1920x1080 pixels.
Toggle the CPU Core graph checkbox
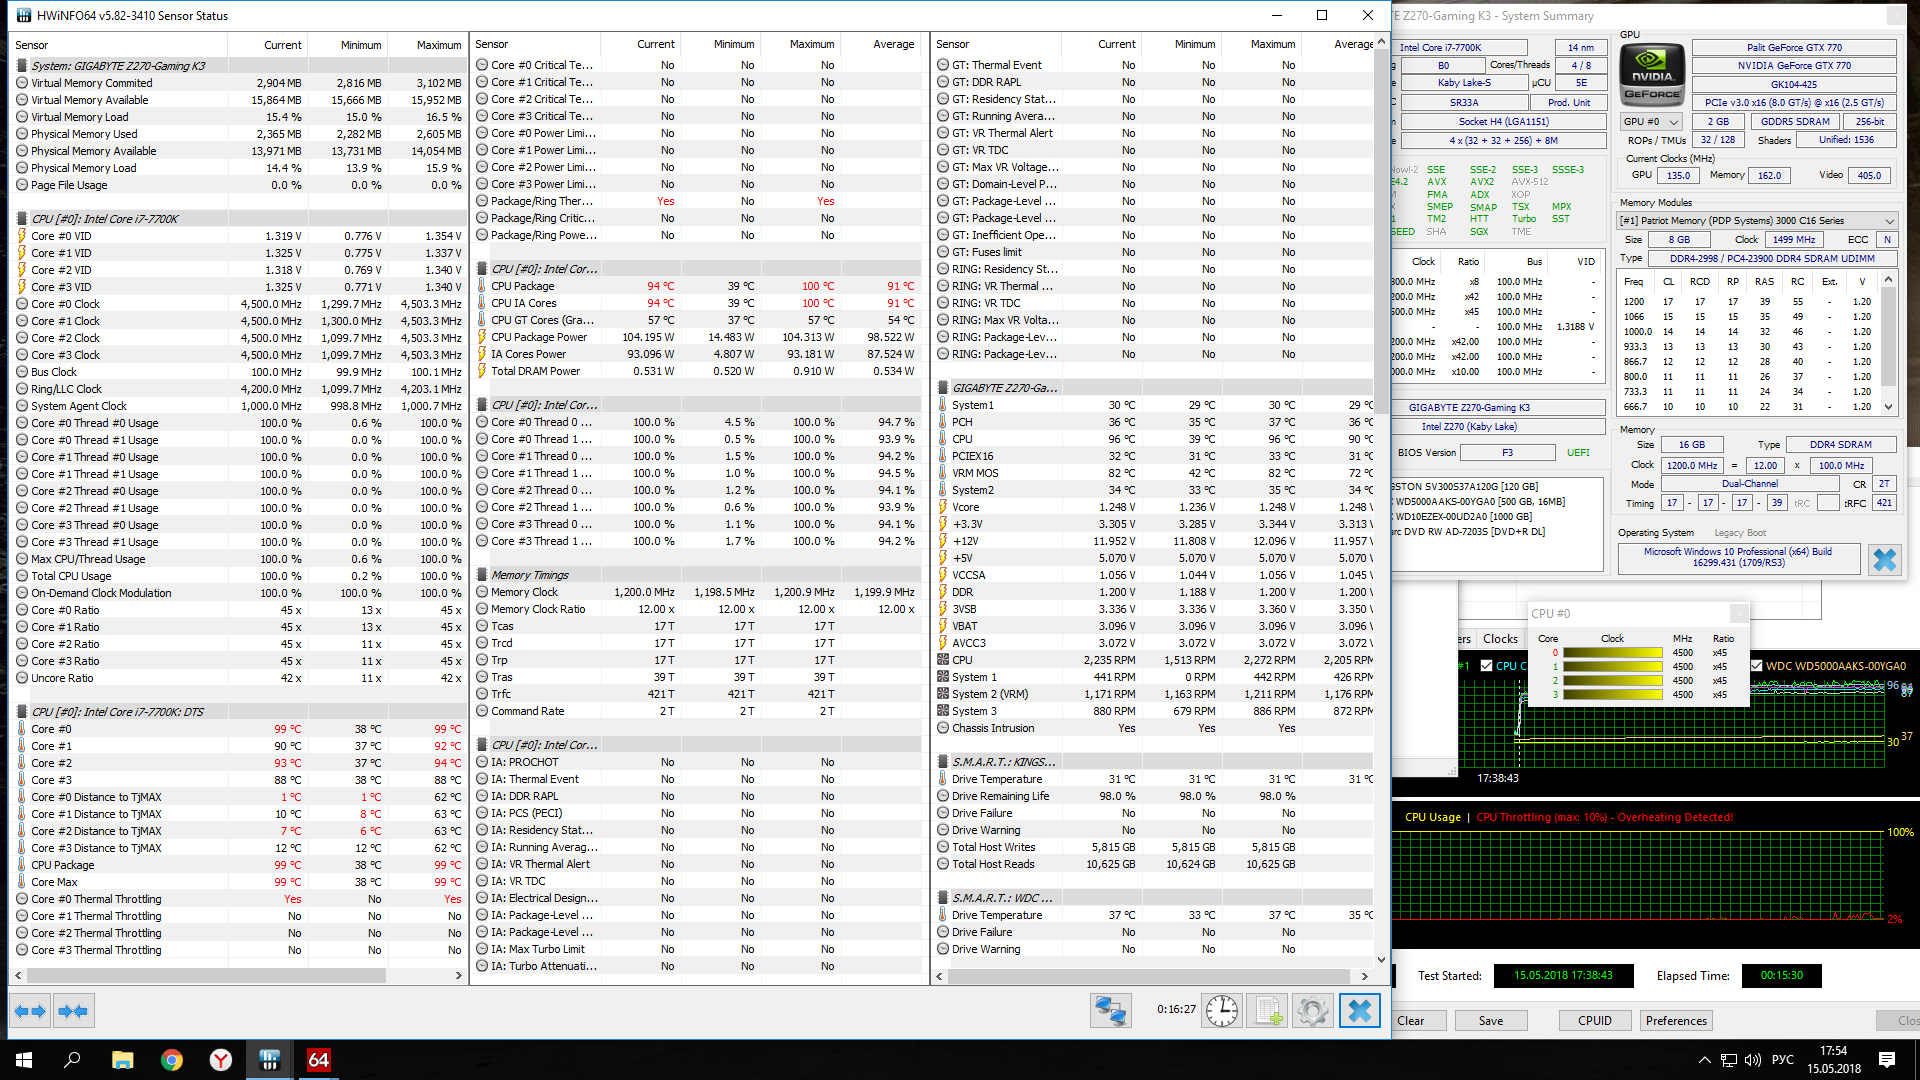tap(1486, 666)
